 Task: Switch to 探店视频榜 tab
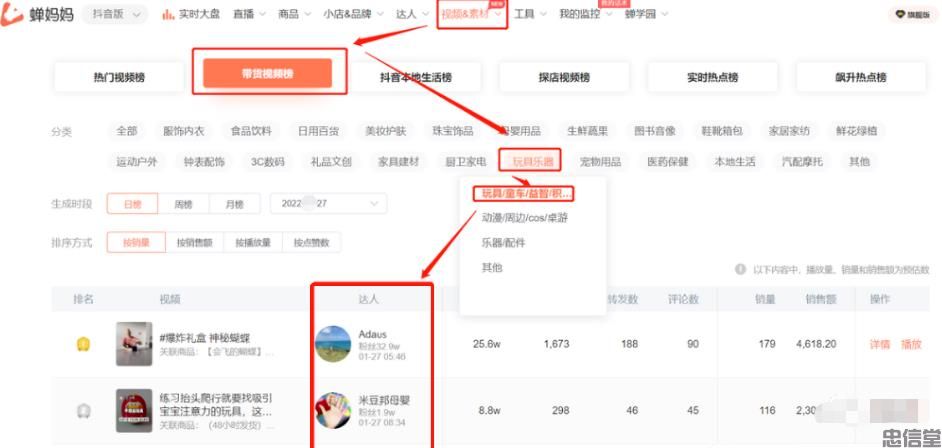(x=564, y=77)
